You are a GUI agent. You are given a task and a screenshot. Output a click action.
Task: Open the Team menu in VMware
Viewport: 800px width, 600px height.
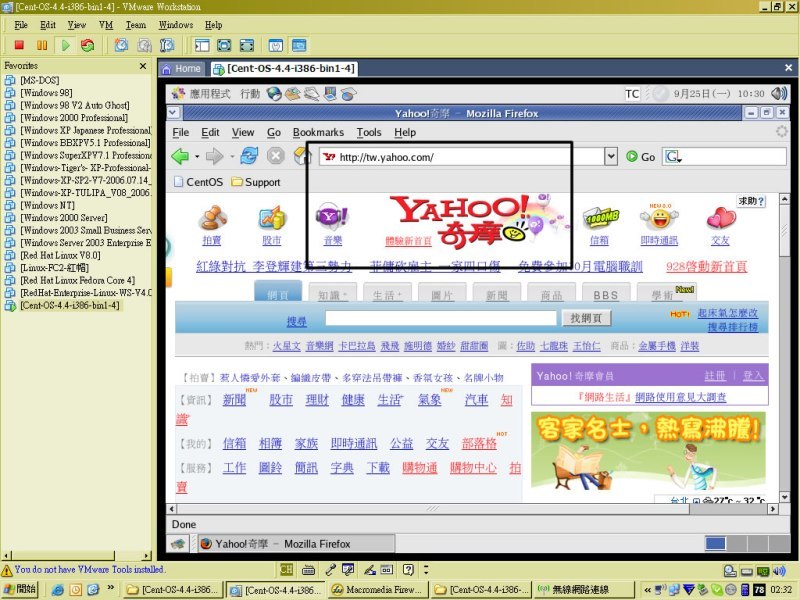pyautogui.click(x=136, y=25)
